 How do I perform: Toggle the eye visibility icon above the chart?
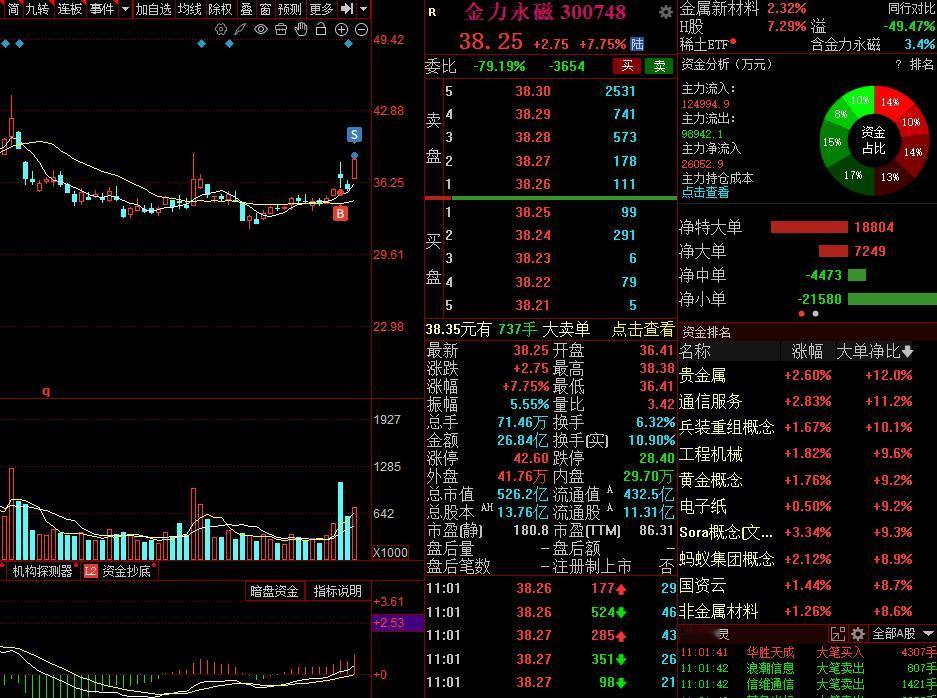261,29
